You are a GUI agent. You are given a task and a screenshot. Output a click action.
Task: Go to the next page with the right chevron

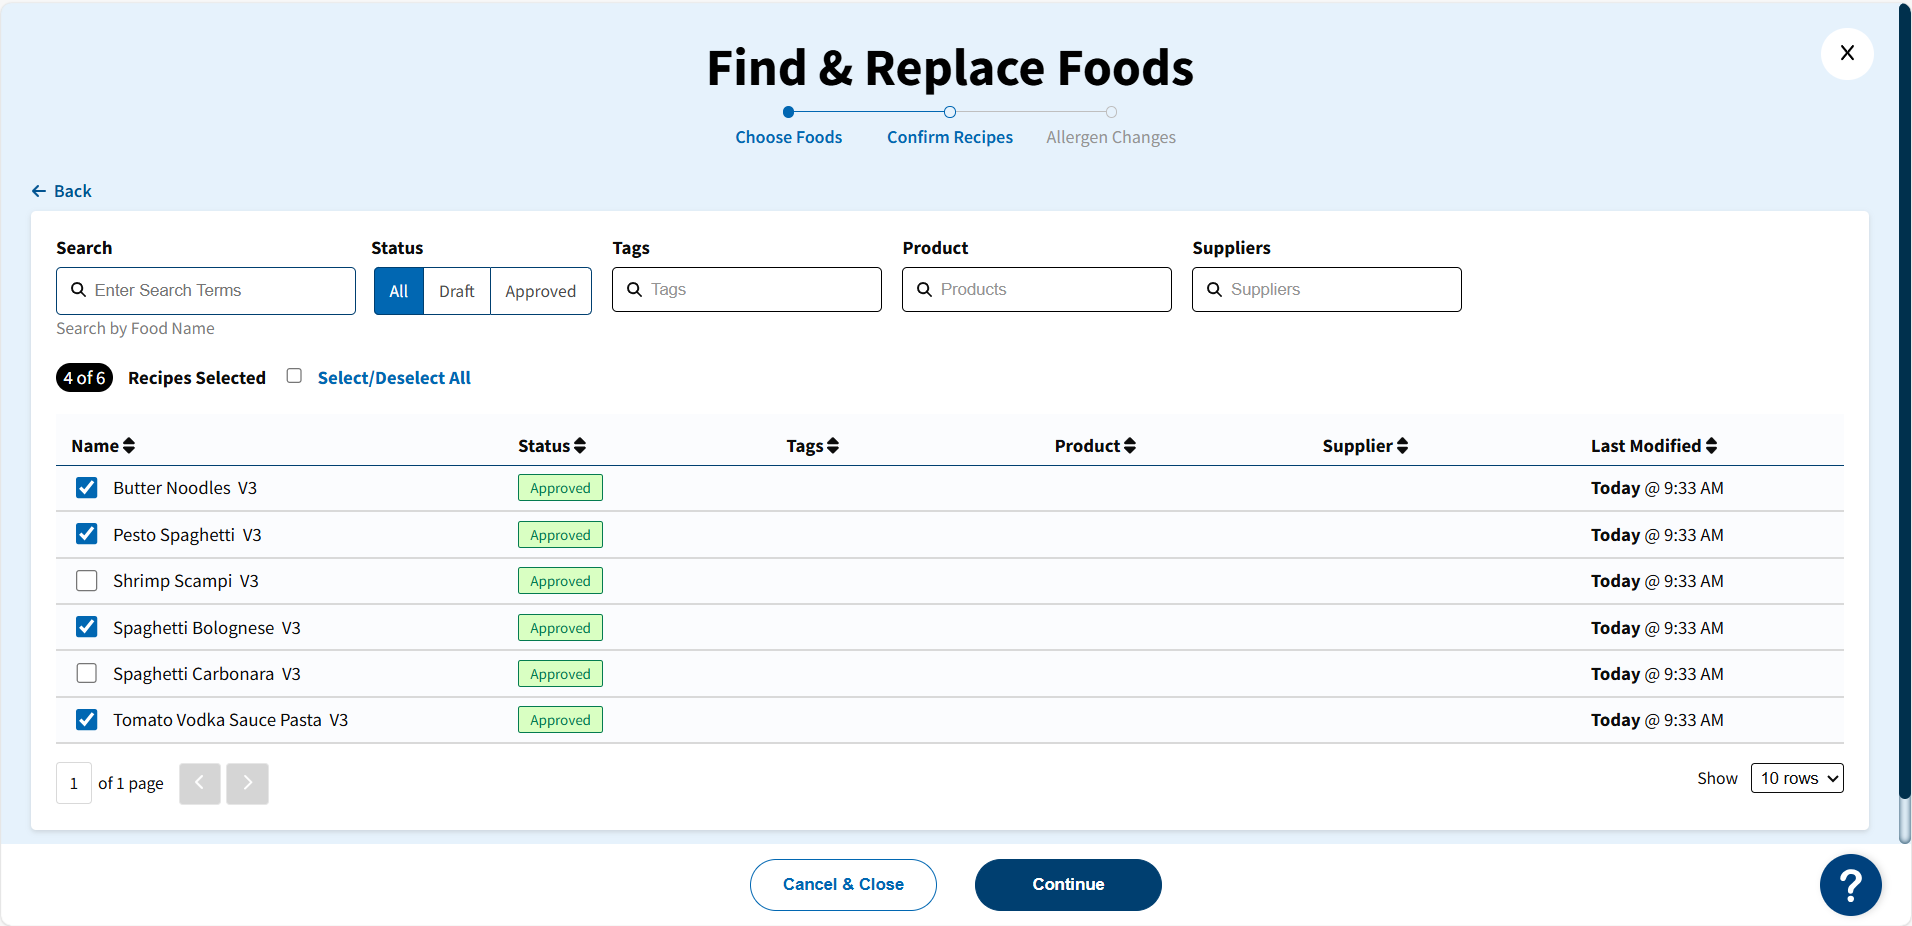[247, 783]
